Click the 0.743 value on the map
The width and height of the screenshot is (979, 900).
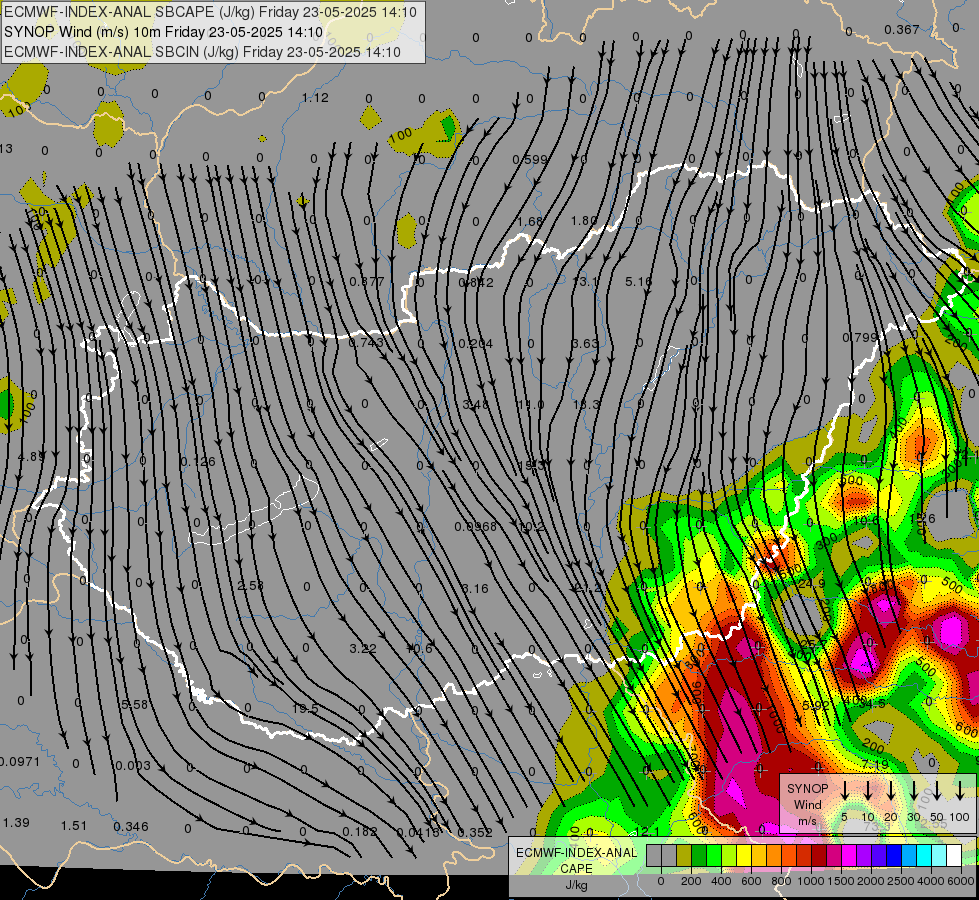point(366,343)
